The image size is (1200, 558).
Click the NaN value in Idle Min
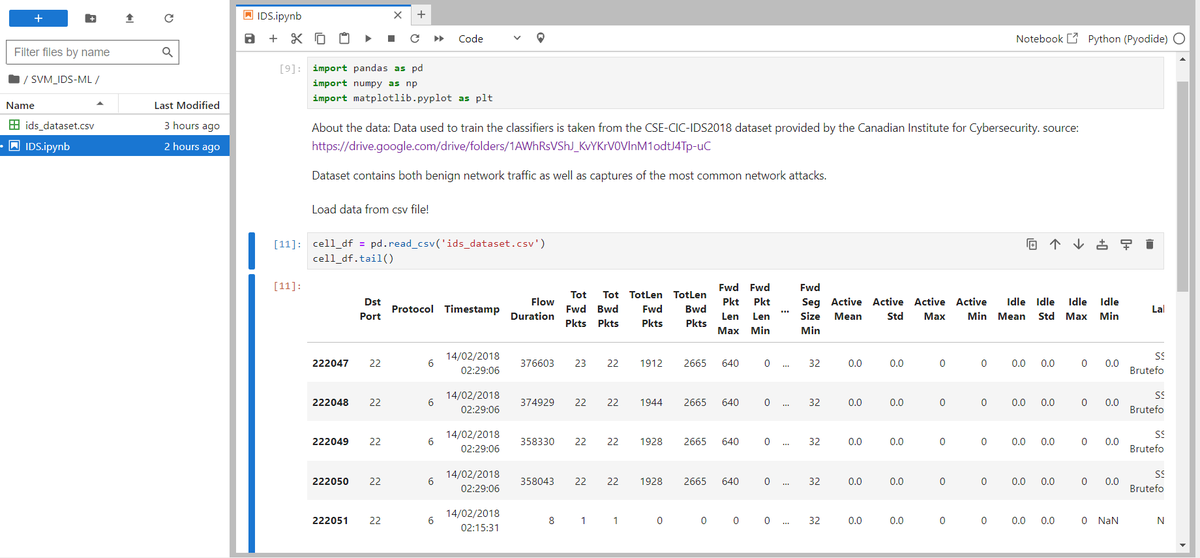tap(1108, 520)
